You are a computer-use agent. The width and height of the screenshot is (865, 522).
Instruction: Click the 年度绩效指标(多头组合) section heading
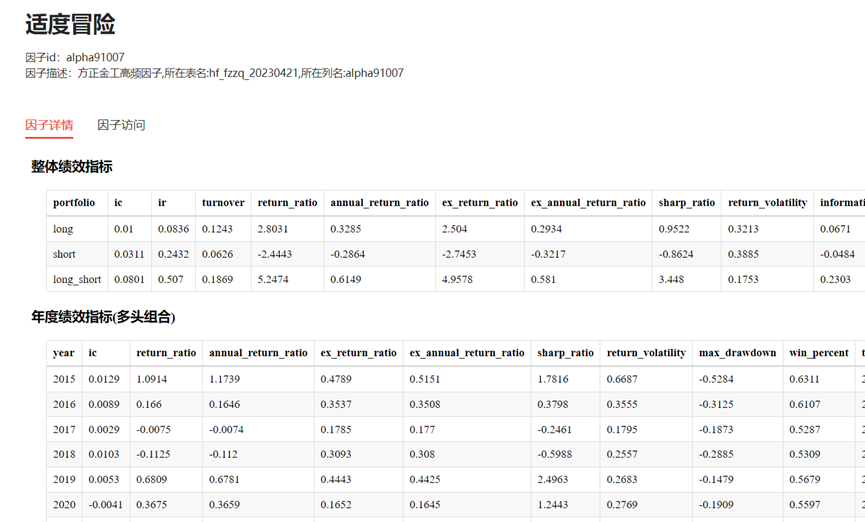(x=103, y=317)
